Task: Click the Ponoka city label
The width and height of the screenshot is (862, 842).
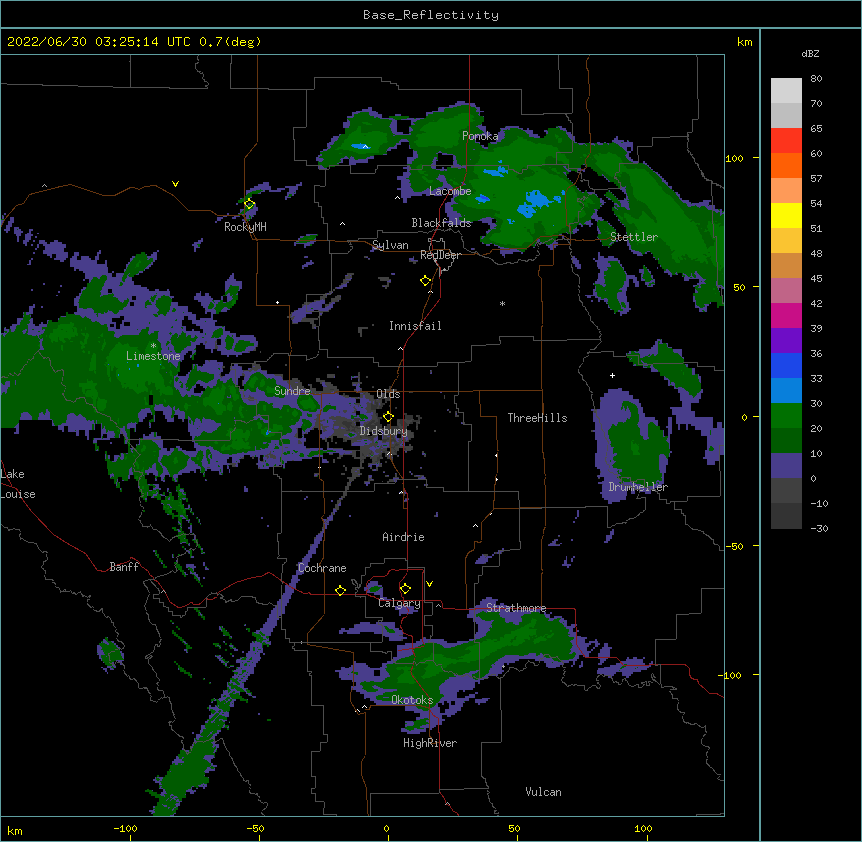Action: click(480, 136)
